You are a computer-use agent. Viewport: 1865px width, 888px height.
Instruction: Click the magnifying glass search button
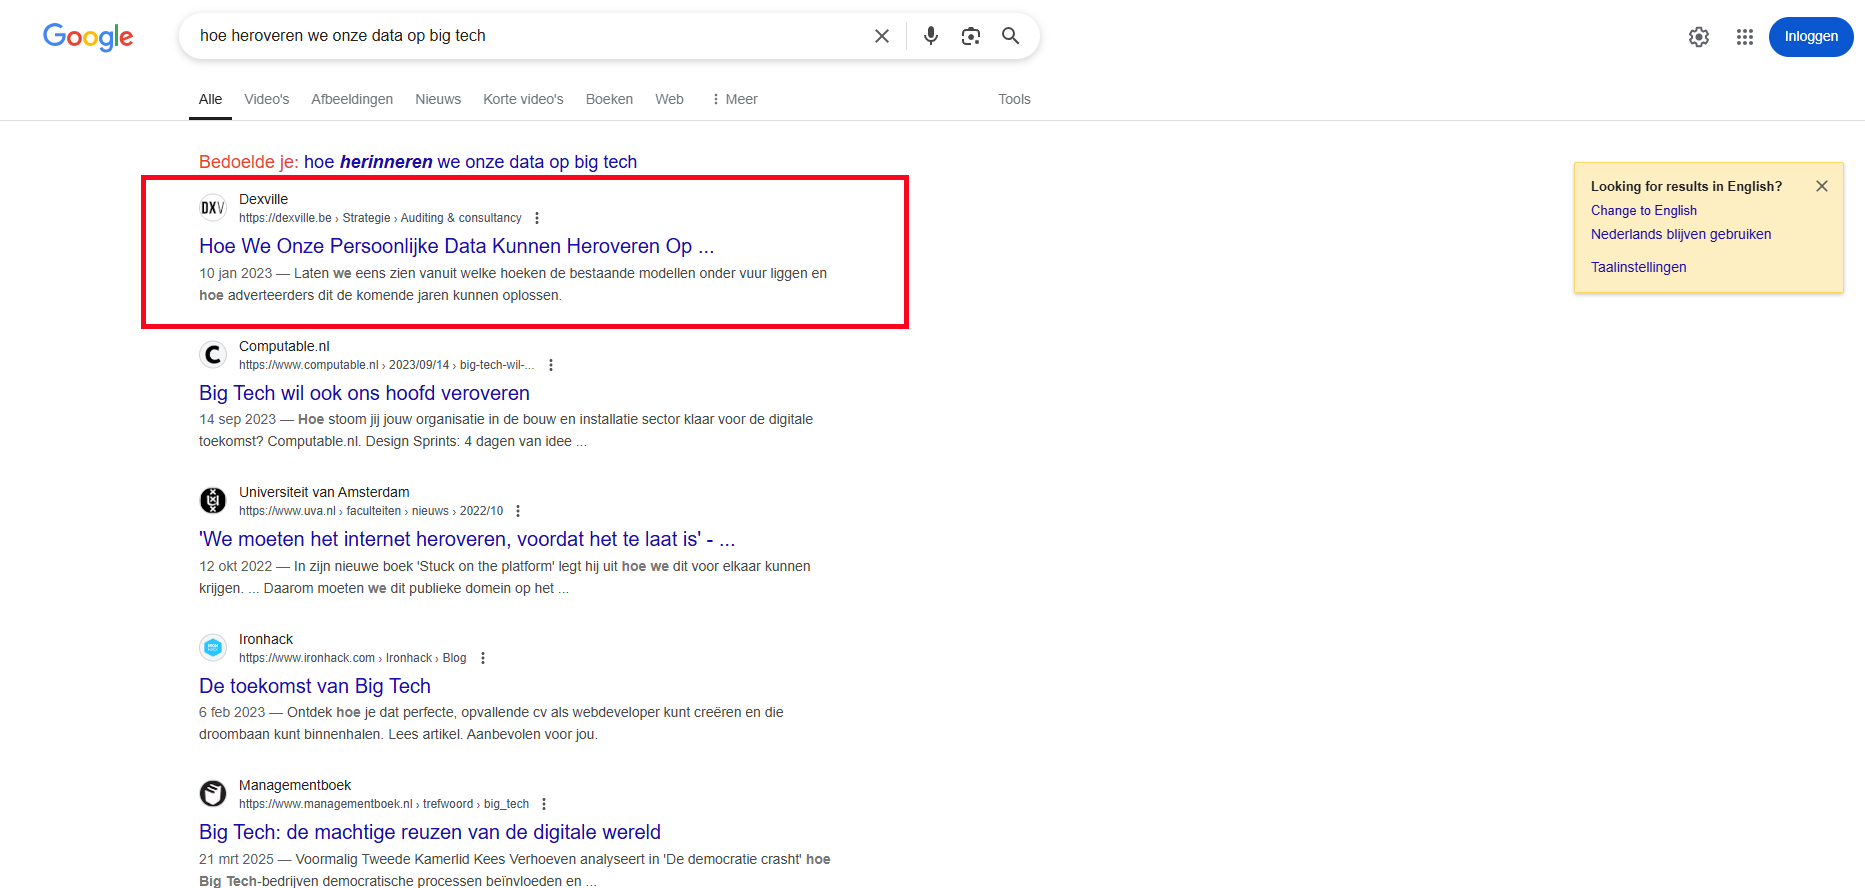pyautogui.click(x=1011, y=36)
